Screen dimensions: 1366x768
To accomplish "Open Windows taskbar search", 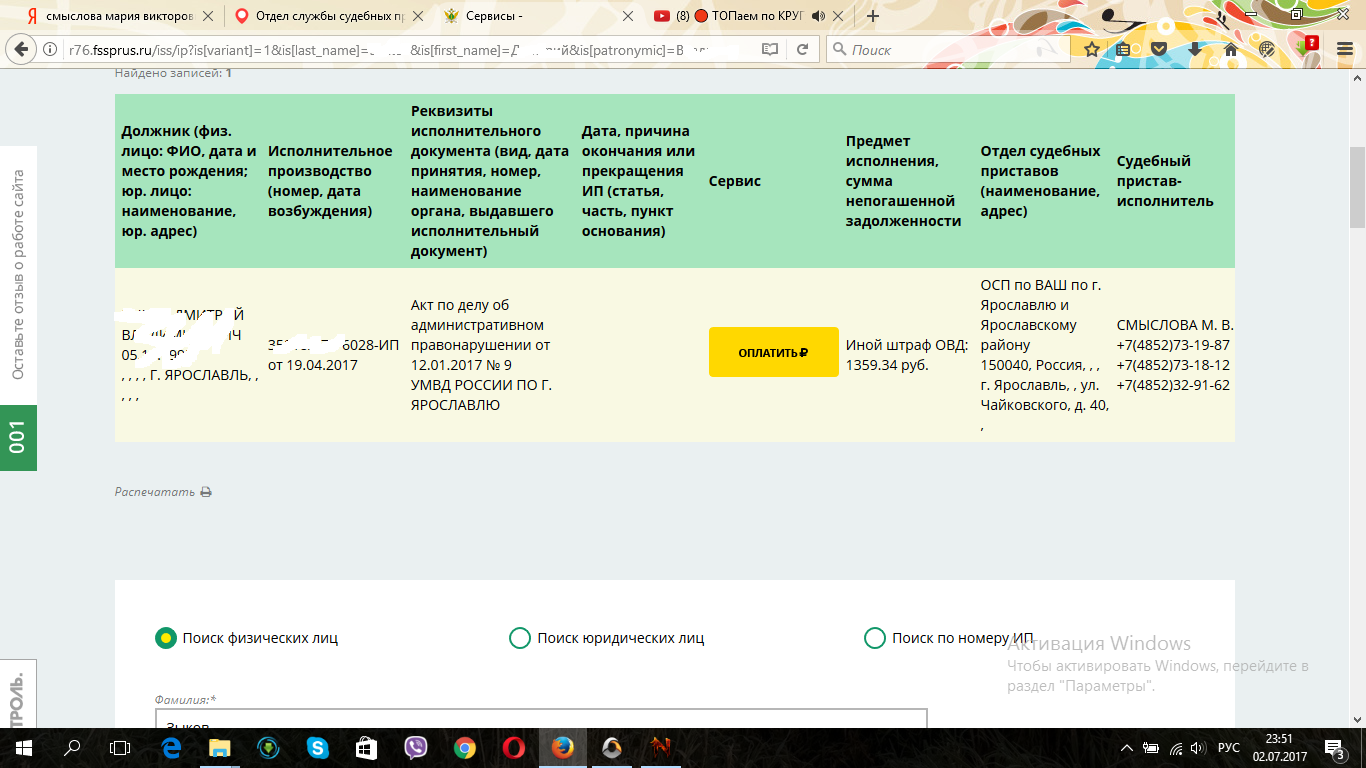I will click(x=72, y=747).
